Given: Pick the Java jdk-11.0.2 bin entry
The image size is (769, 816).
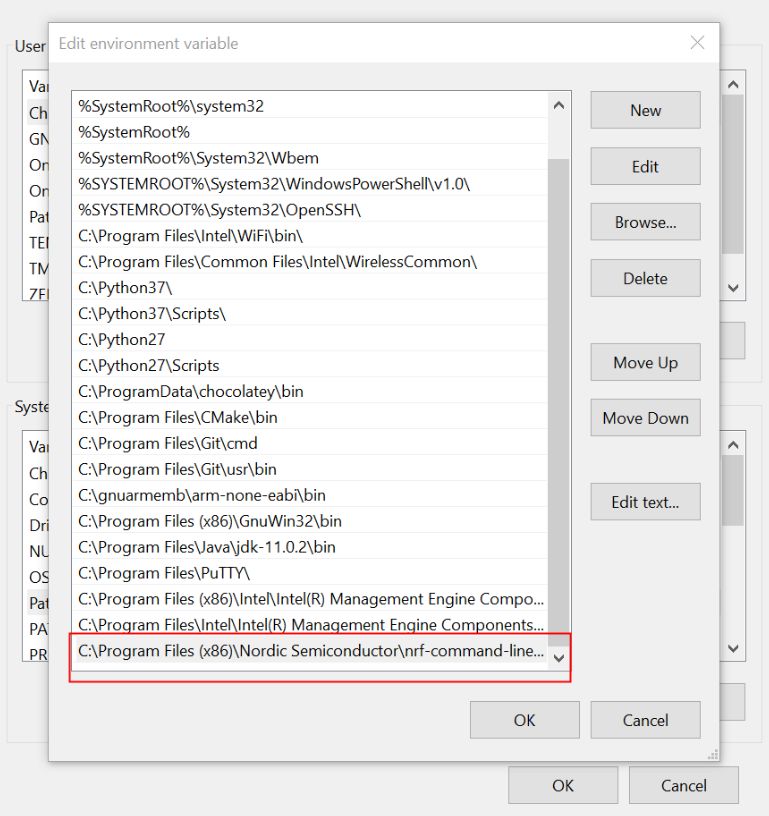Looking at the screenshot, I should click(207, 548).
